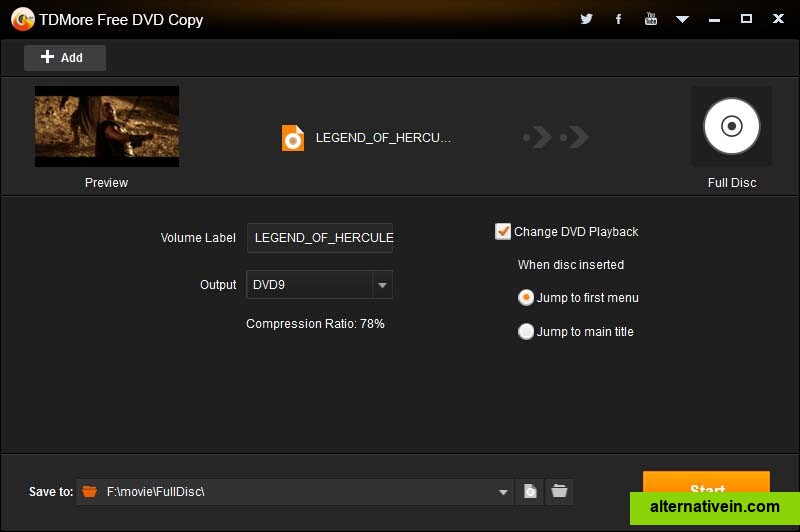Toggle the Change DVD Playback checkbox

(x=503, y=232)
